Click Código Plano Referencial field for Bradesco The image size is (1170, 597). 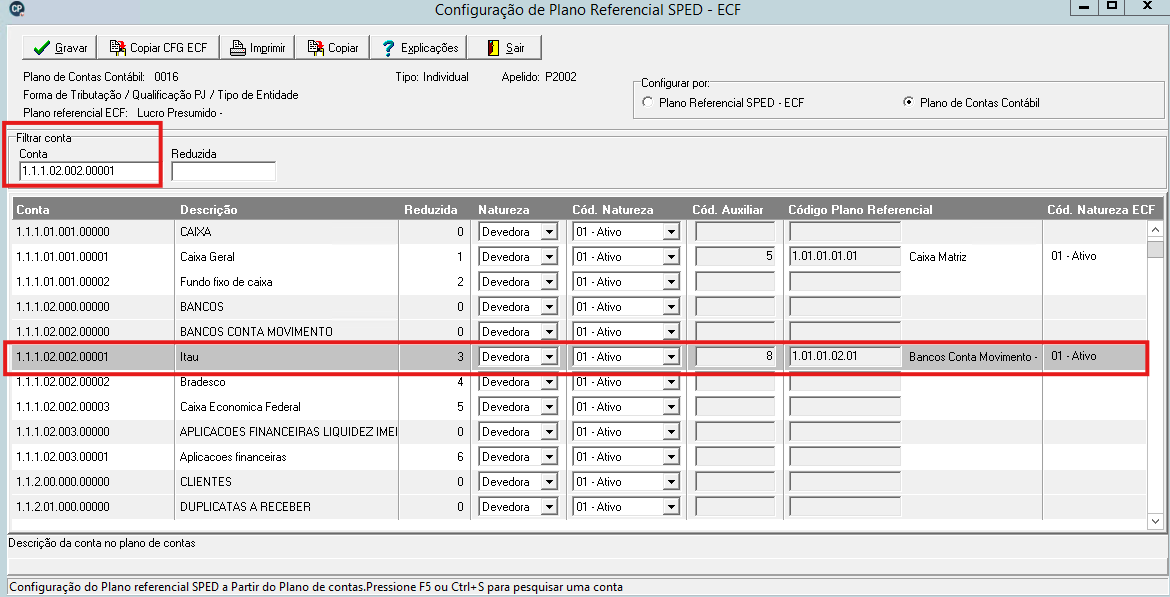click(x=845, y=381)
